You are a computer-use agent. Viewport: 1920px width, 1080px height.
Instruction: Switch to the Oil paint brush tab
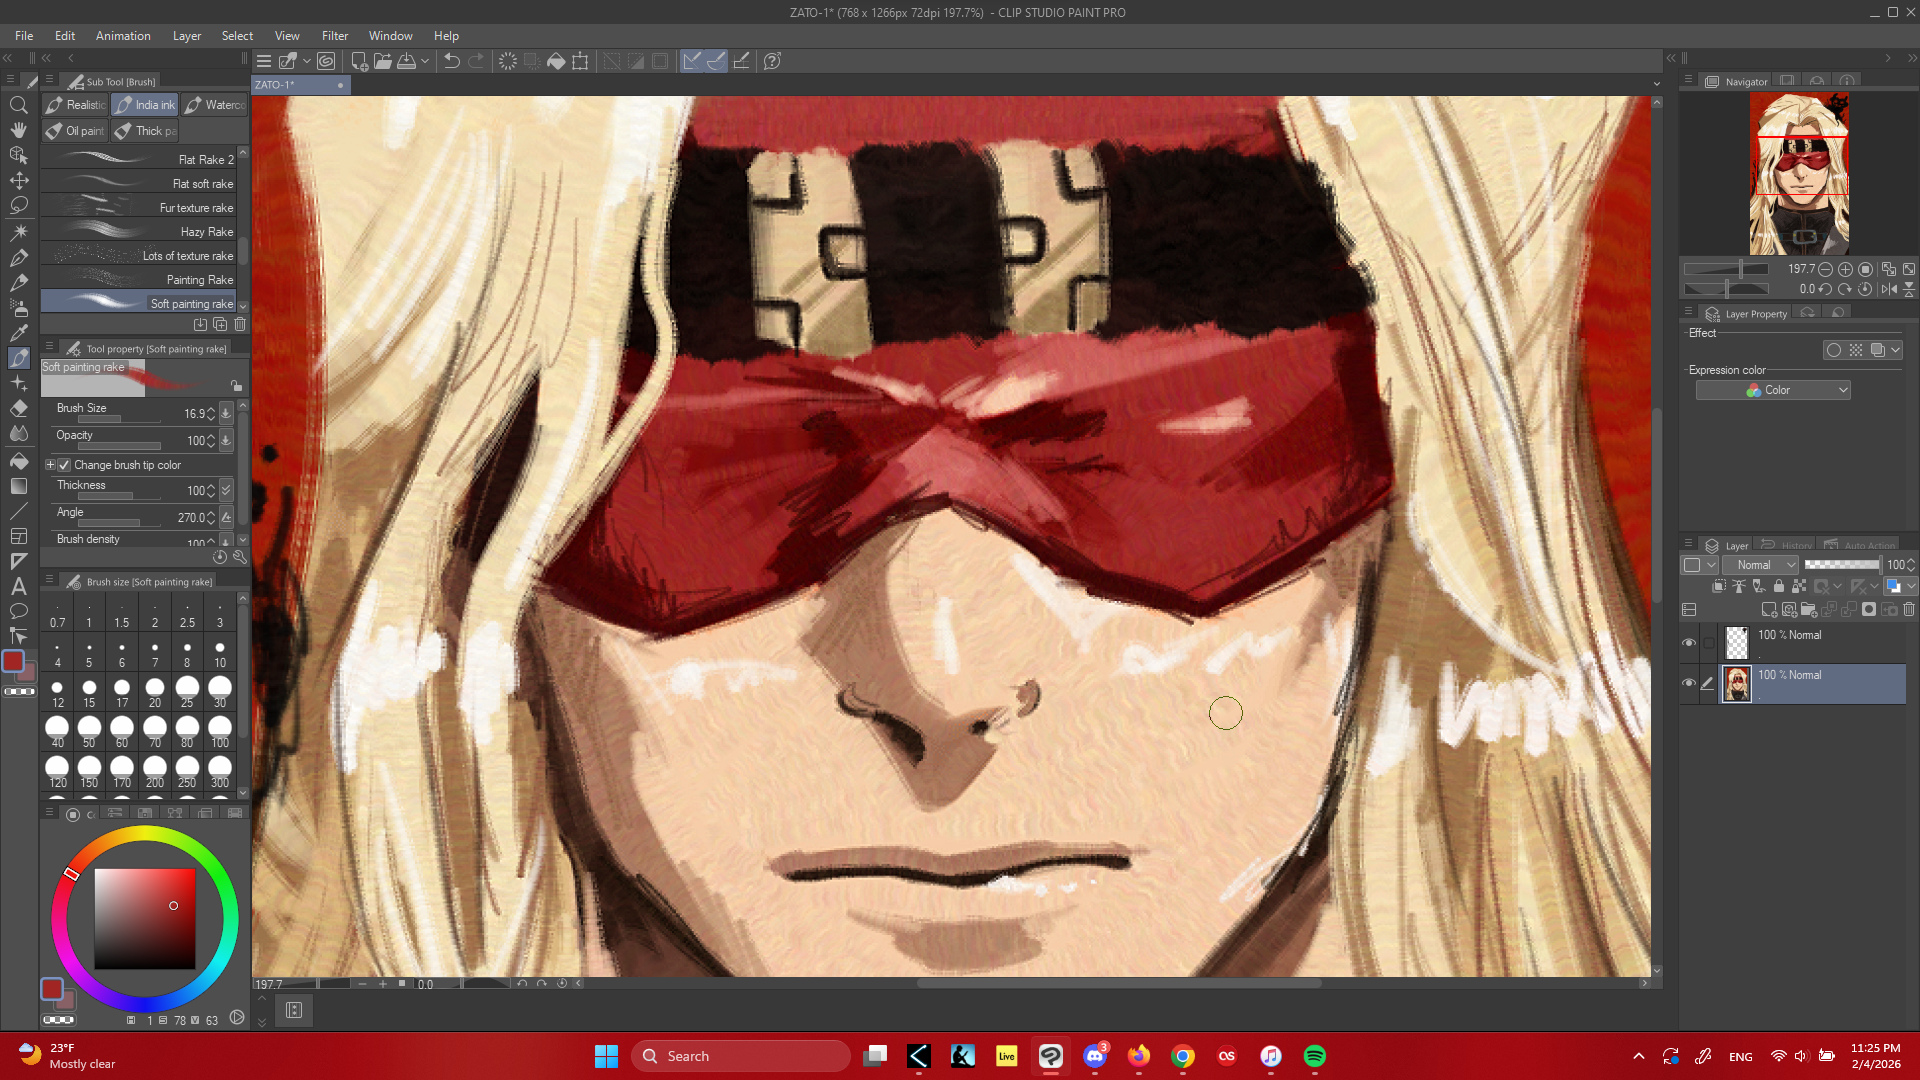(x=75, y=131)
